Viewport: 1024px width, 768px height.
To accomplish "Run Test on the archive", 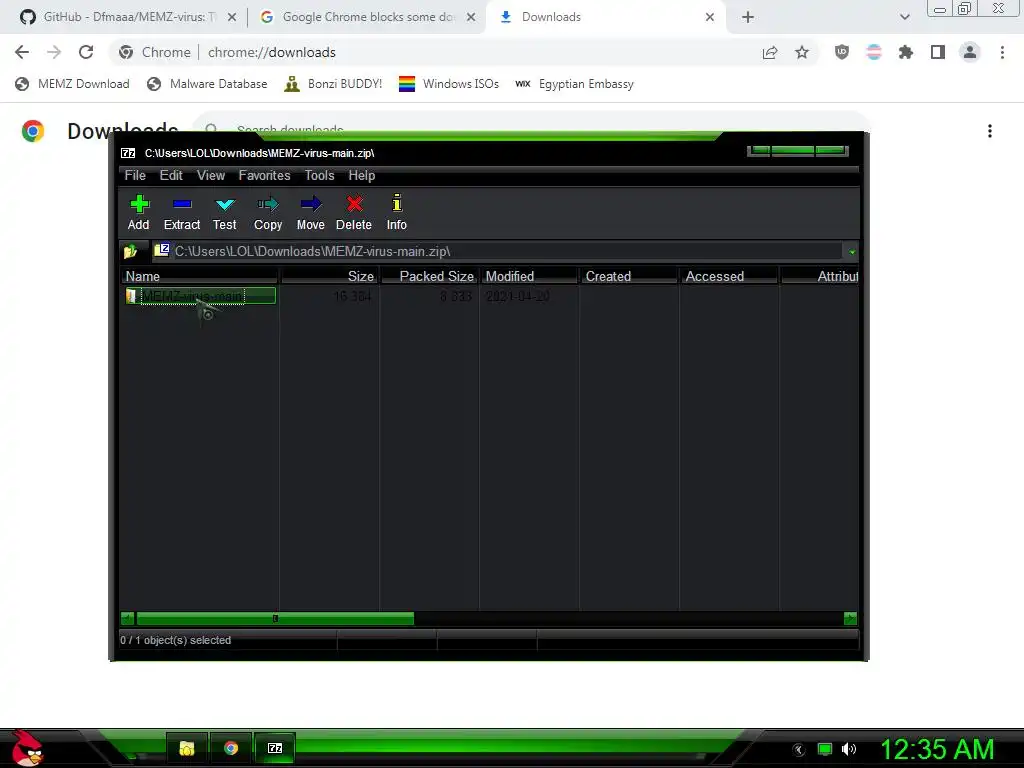I will click(x=225, y=212).
